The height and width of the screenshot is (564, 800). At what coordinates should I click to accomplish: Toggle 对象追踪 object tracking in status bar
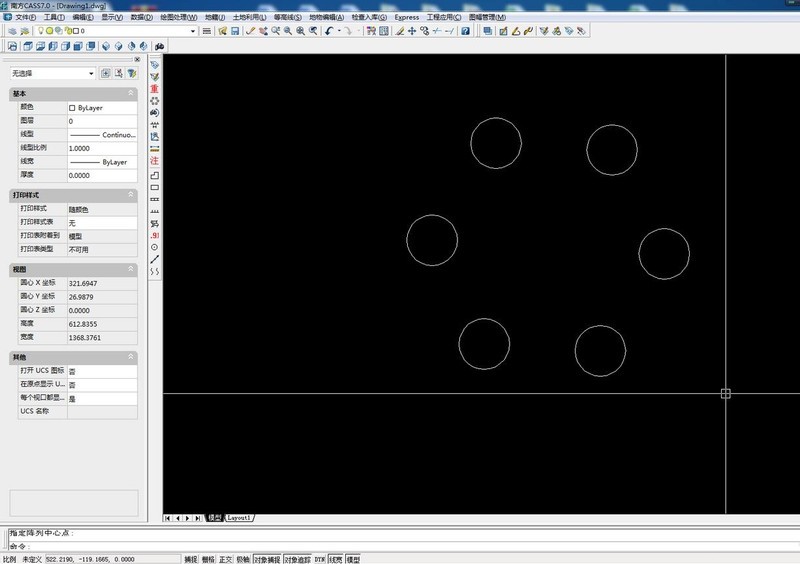pos(297,559)
